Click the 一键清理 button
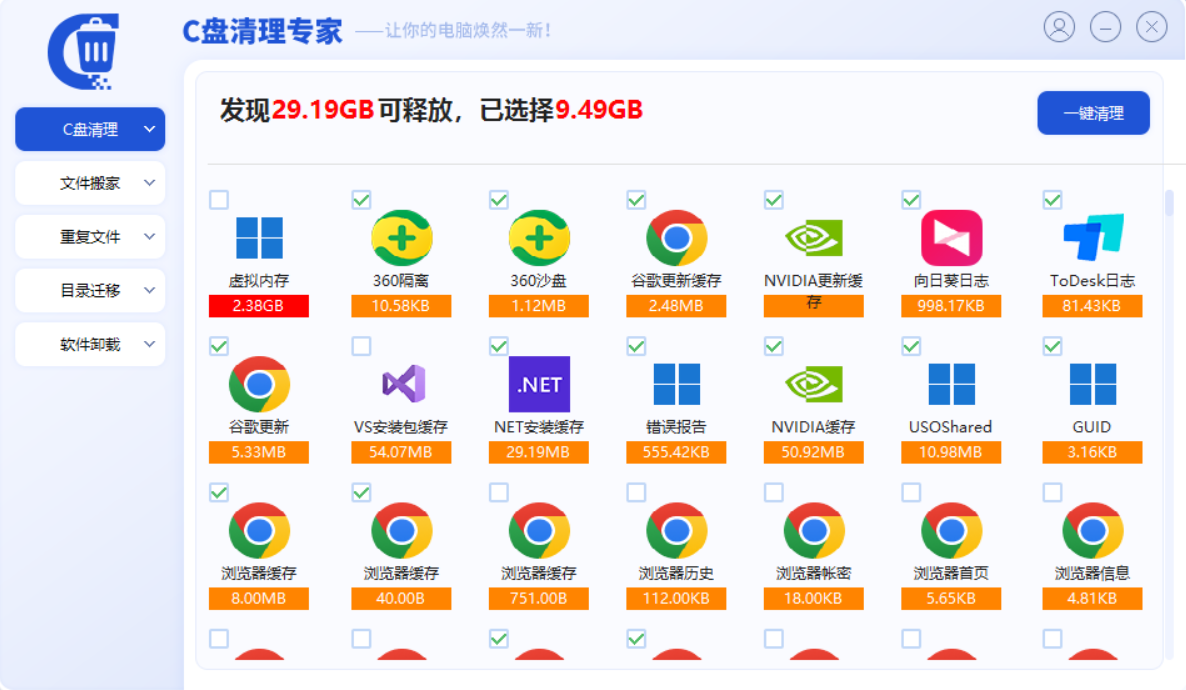This screenshot has width=1186, height=690. point(1093,113)
